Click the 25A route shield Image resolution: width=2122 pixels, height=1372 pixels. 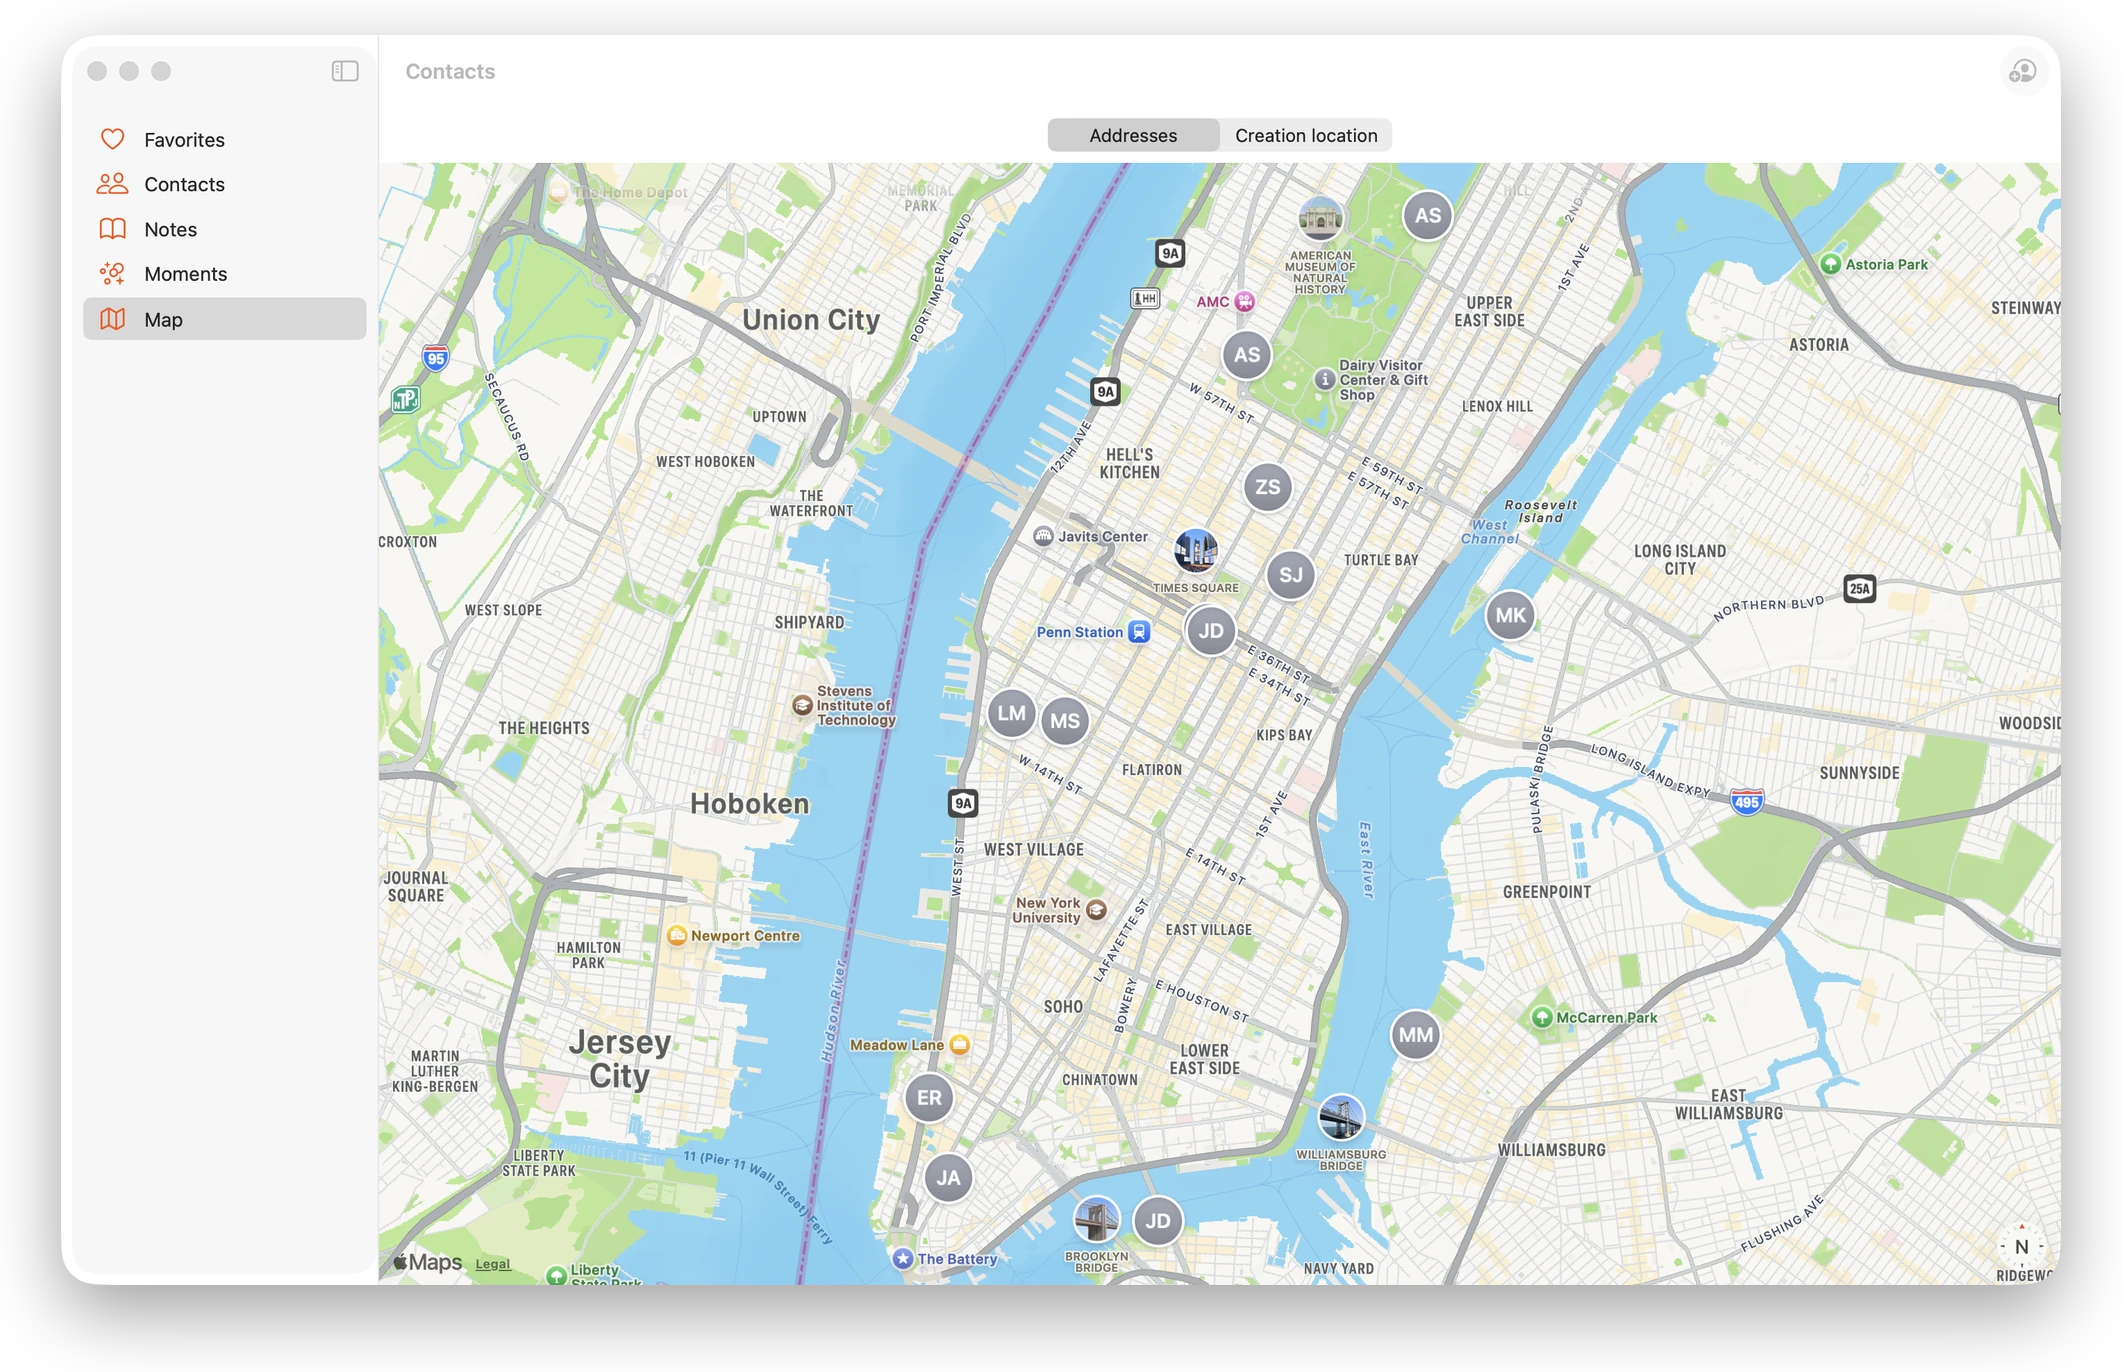1860,588
